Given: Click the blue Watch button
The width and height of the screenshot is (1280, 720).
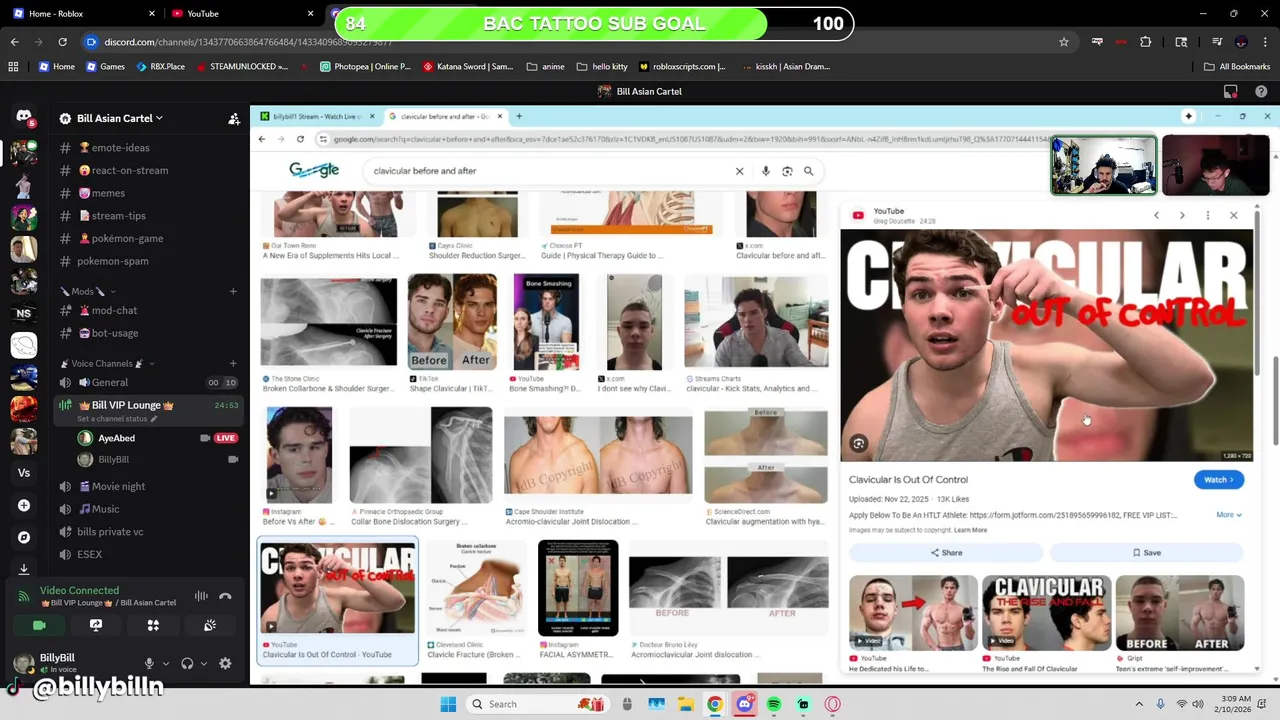Looking at the screenshot, I should 1219,480.
